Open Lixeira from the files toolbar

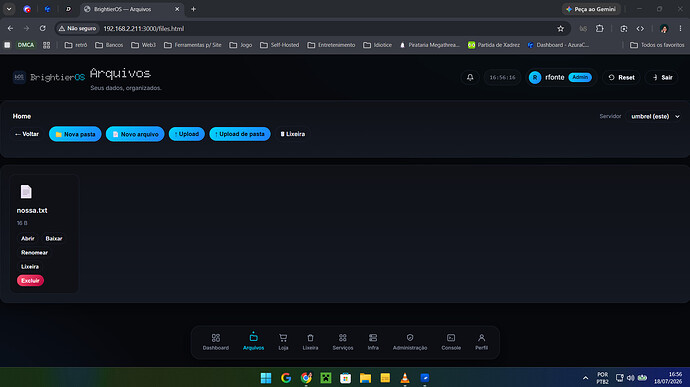click(293, 134)
